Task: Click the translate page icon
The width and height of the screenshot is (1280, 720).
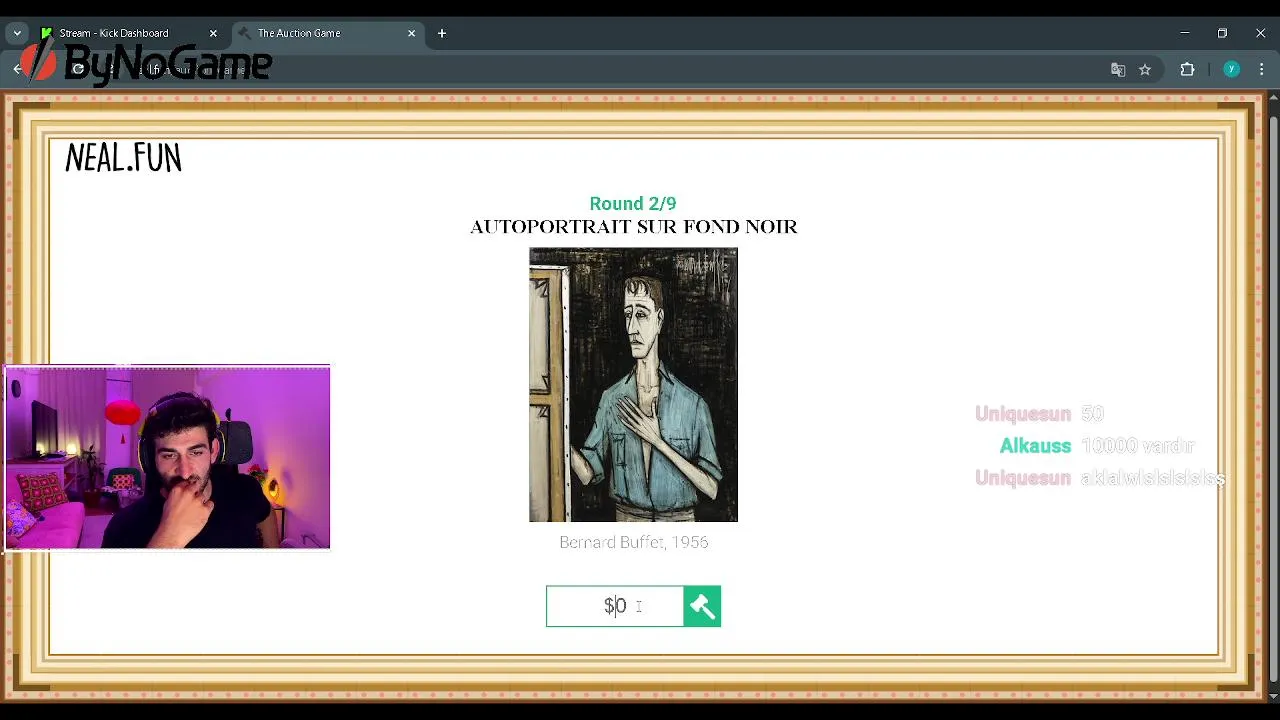Action: (1118, 69)
